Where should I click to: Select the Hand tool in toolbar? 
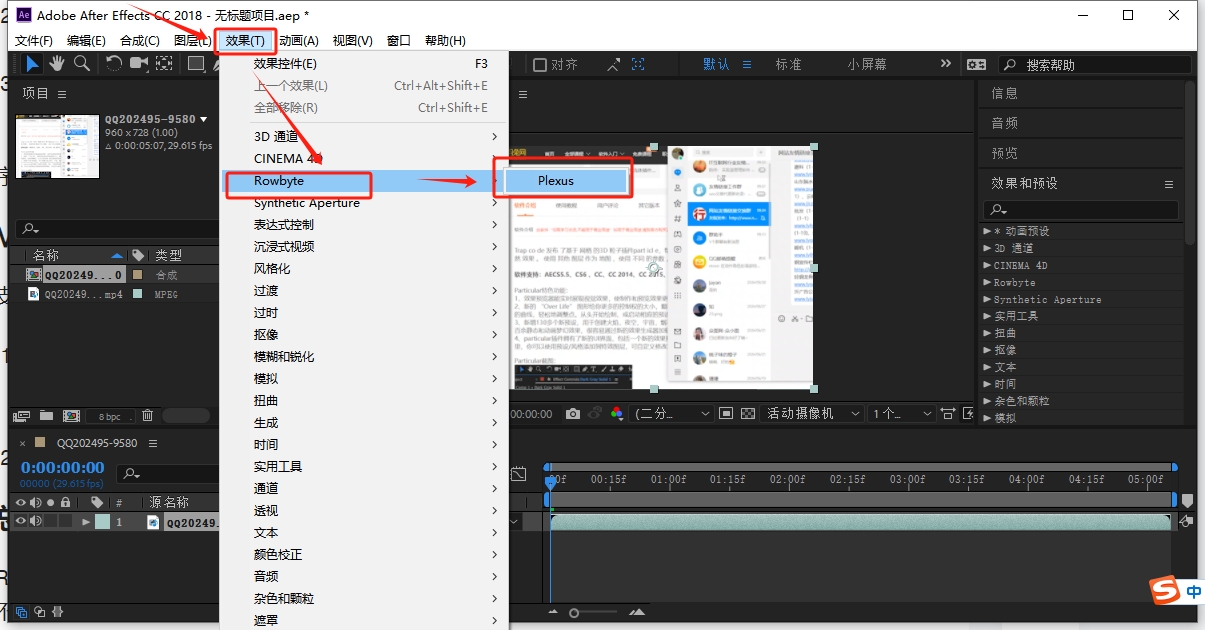(x=57, y=64)
